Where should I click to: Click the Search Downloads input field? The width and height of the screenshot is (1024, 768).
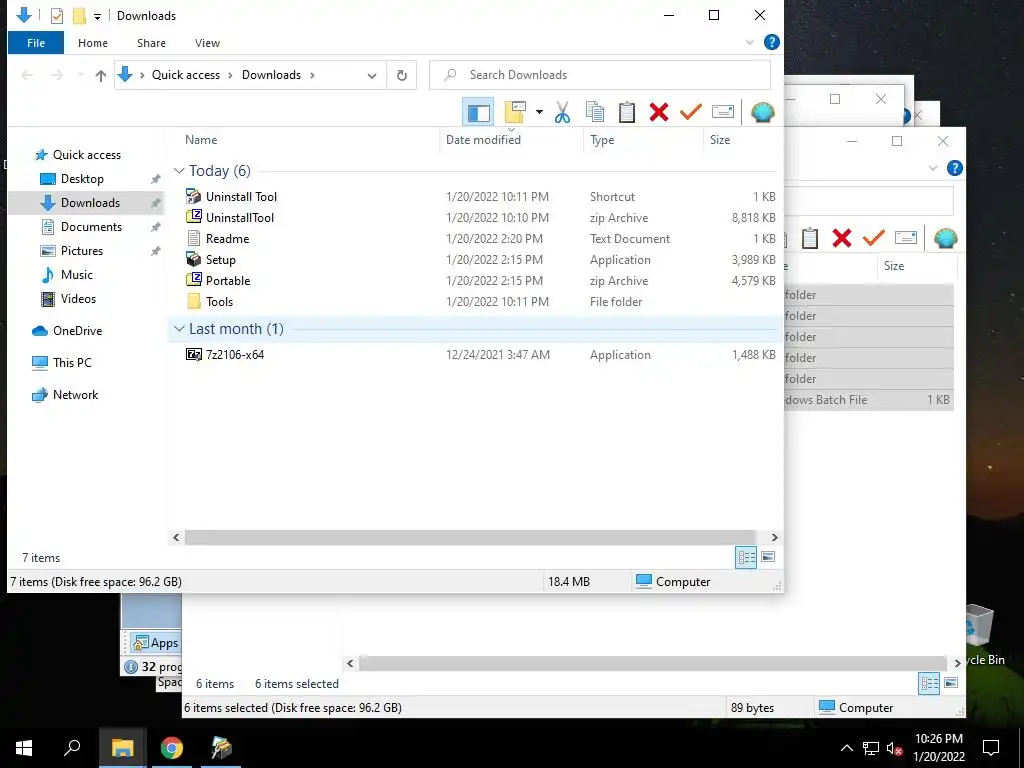tap(600, 75)
